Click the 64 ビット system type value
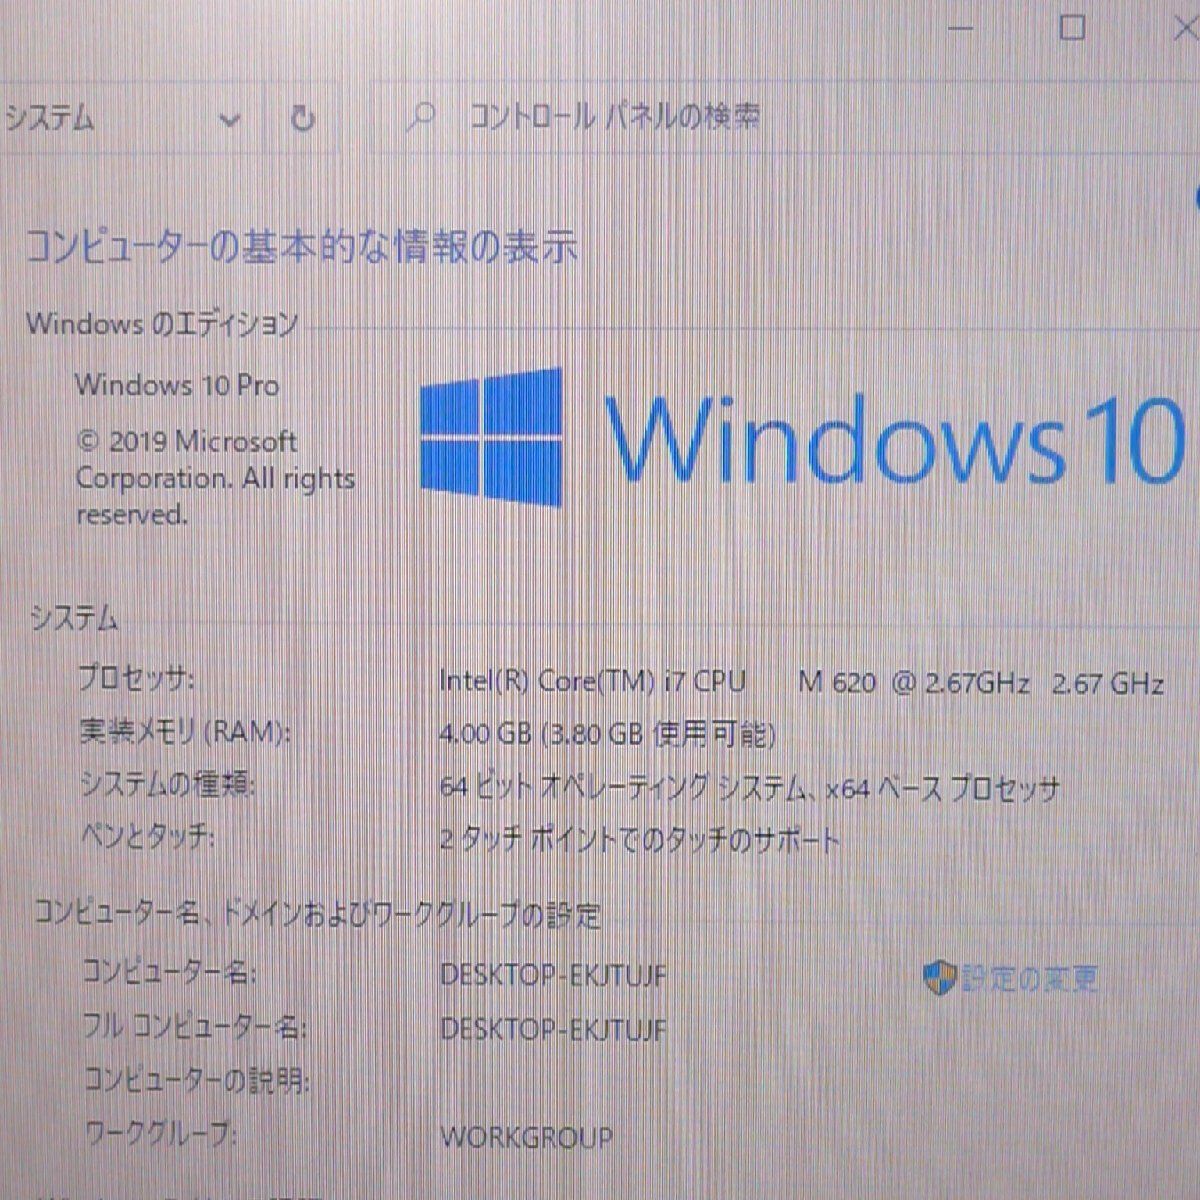The image size is (1200, 1200). point(749,788)
